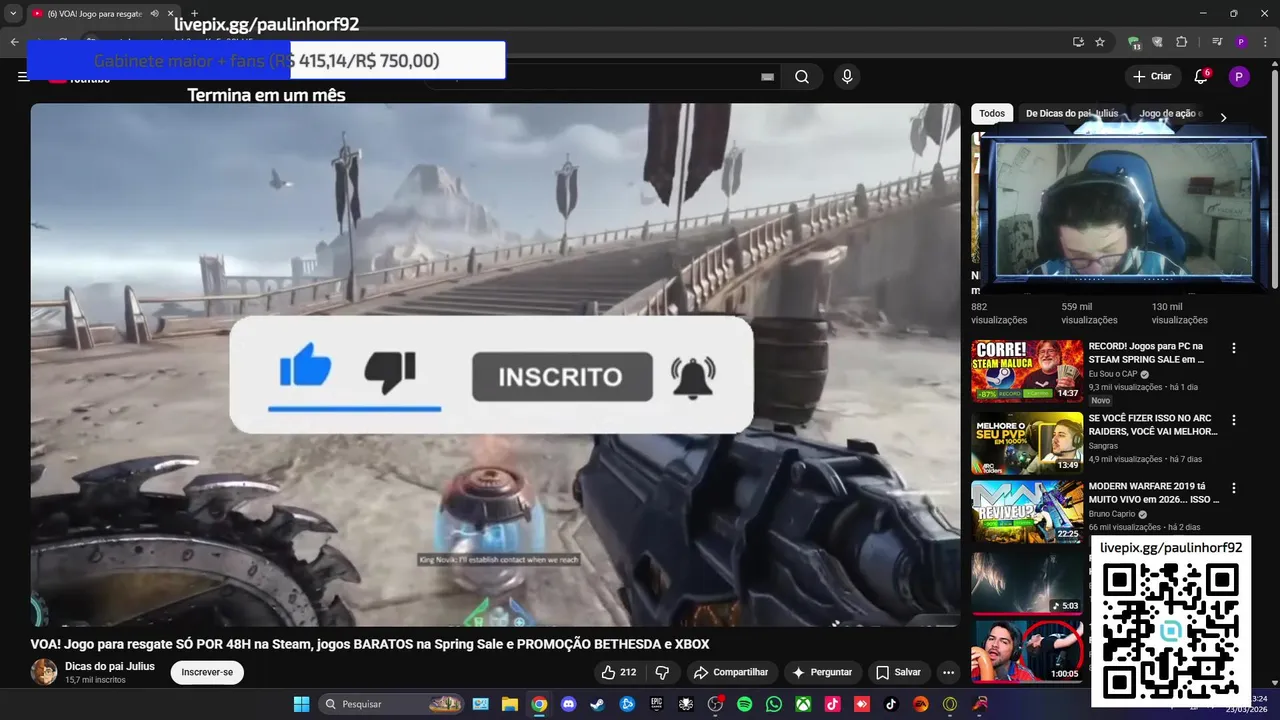Screen dimensions: 1280x720
Task: Open Chrome three-dot menu
Action: coord(1263,42)
